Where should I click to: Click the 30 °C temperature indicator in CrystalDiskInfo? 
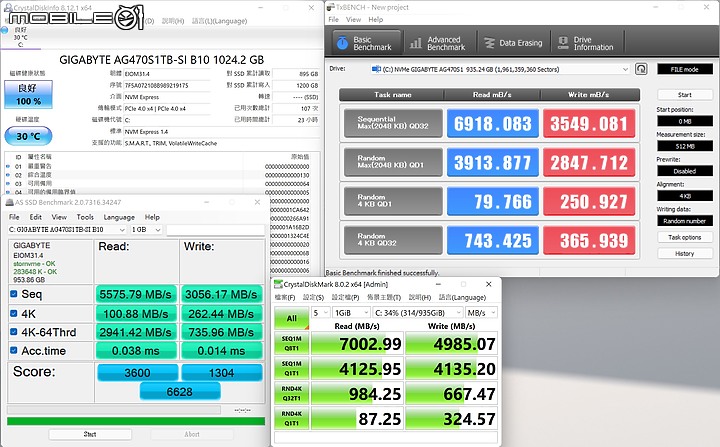(x=28, y=136)
